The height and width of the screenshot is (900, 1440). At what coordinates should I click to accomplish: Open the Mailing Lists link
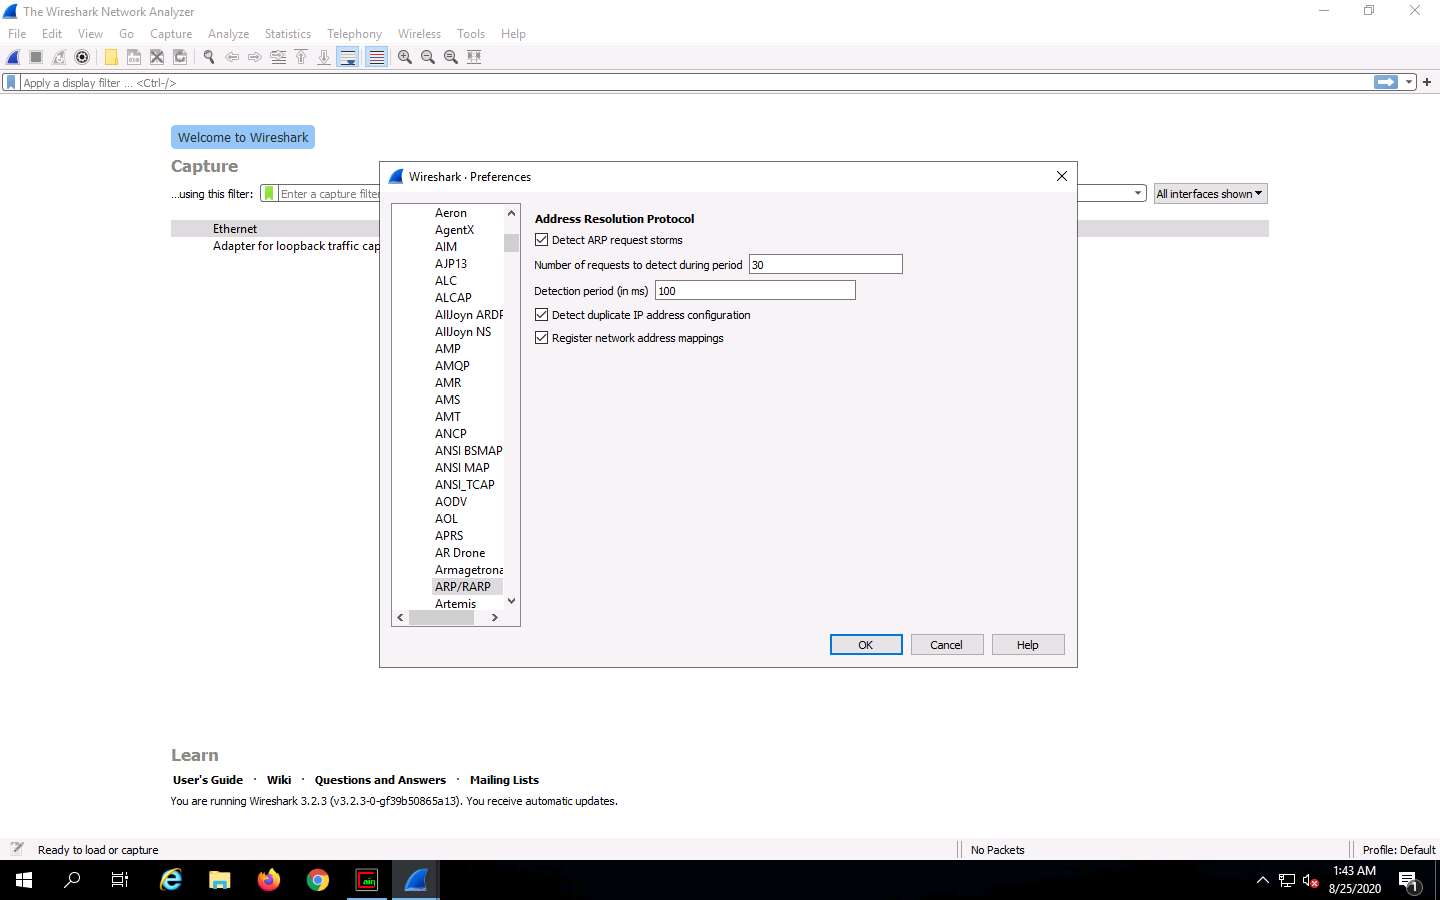(x=504, y=780)
